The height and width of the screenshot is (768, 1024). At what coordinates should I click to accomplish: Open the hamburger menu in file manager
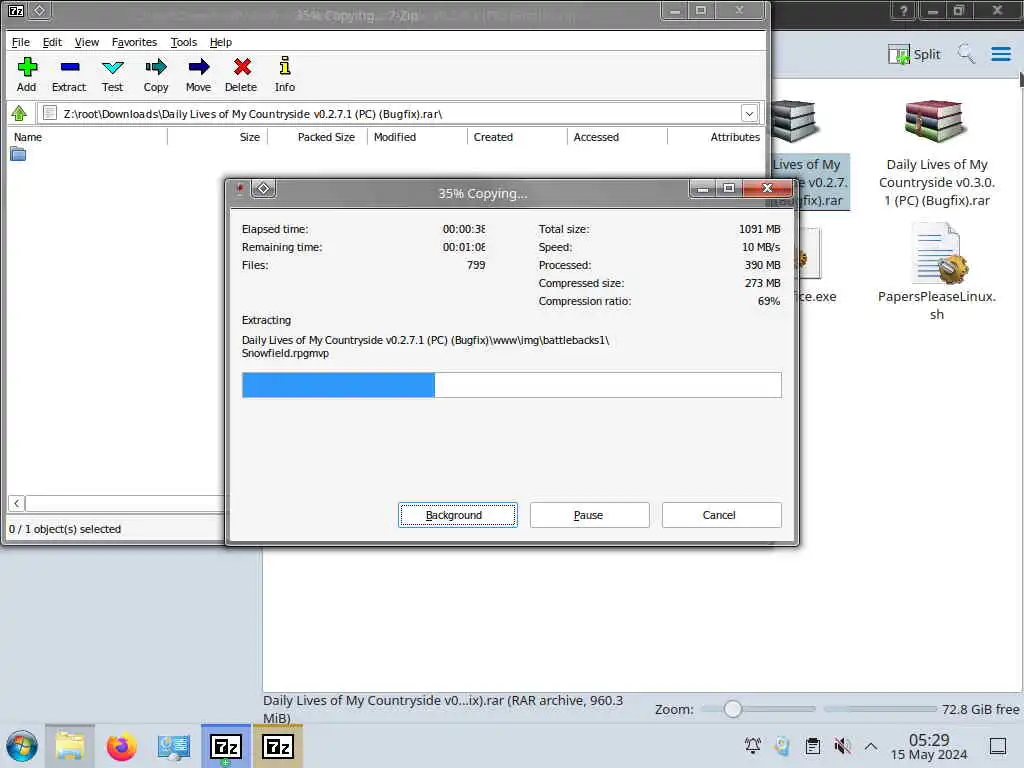1000,54
